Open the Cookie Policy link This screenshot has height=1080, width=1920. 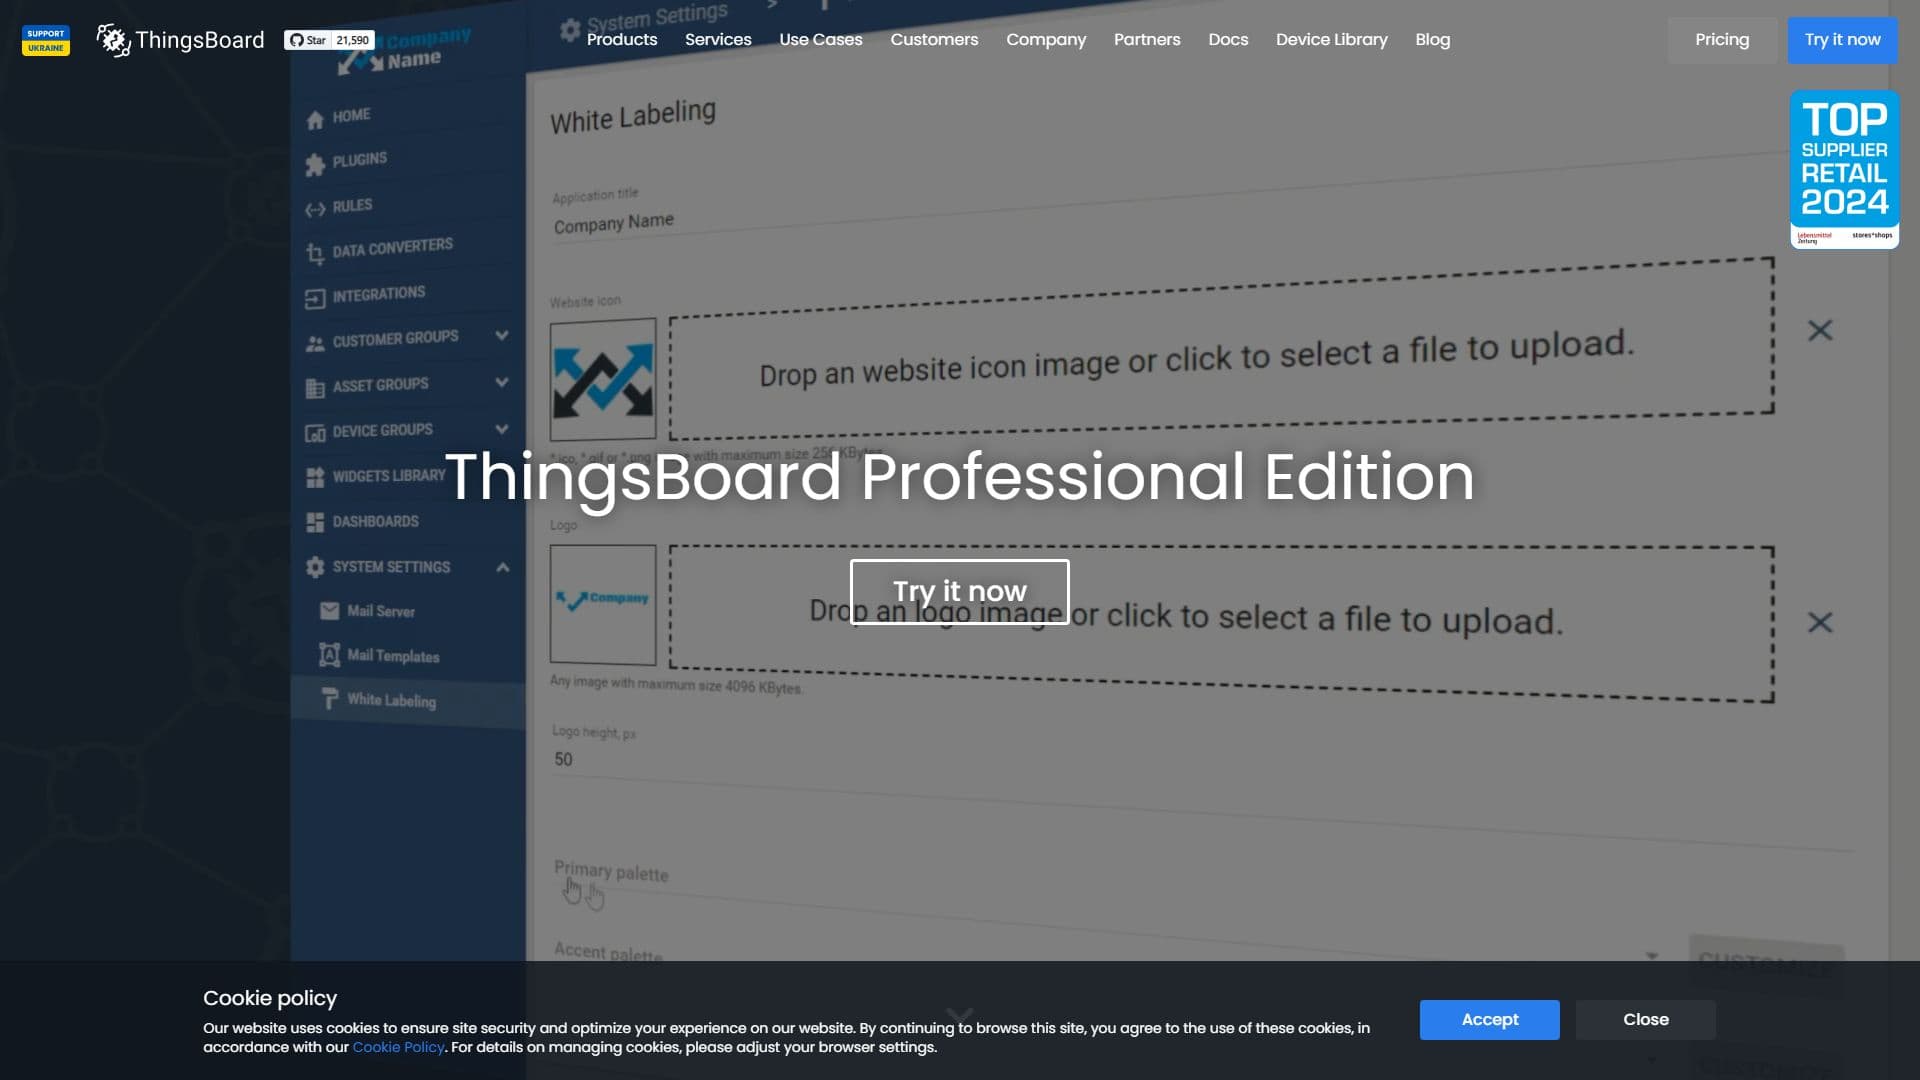click(x=398, y=1047)
